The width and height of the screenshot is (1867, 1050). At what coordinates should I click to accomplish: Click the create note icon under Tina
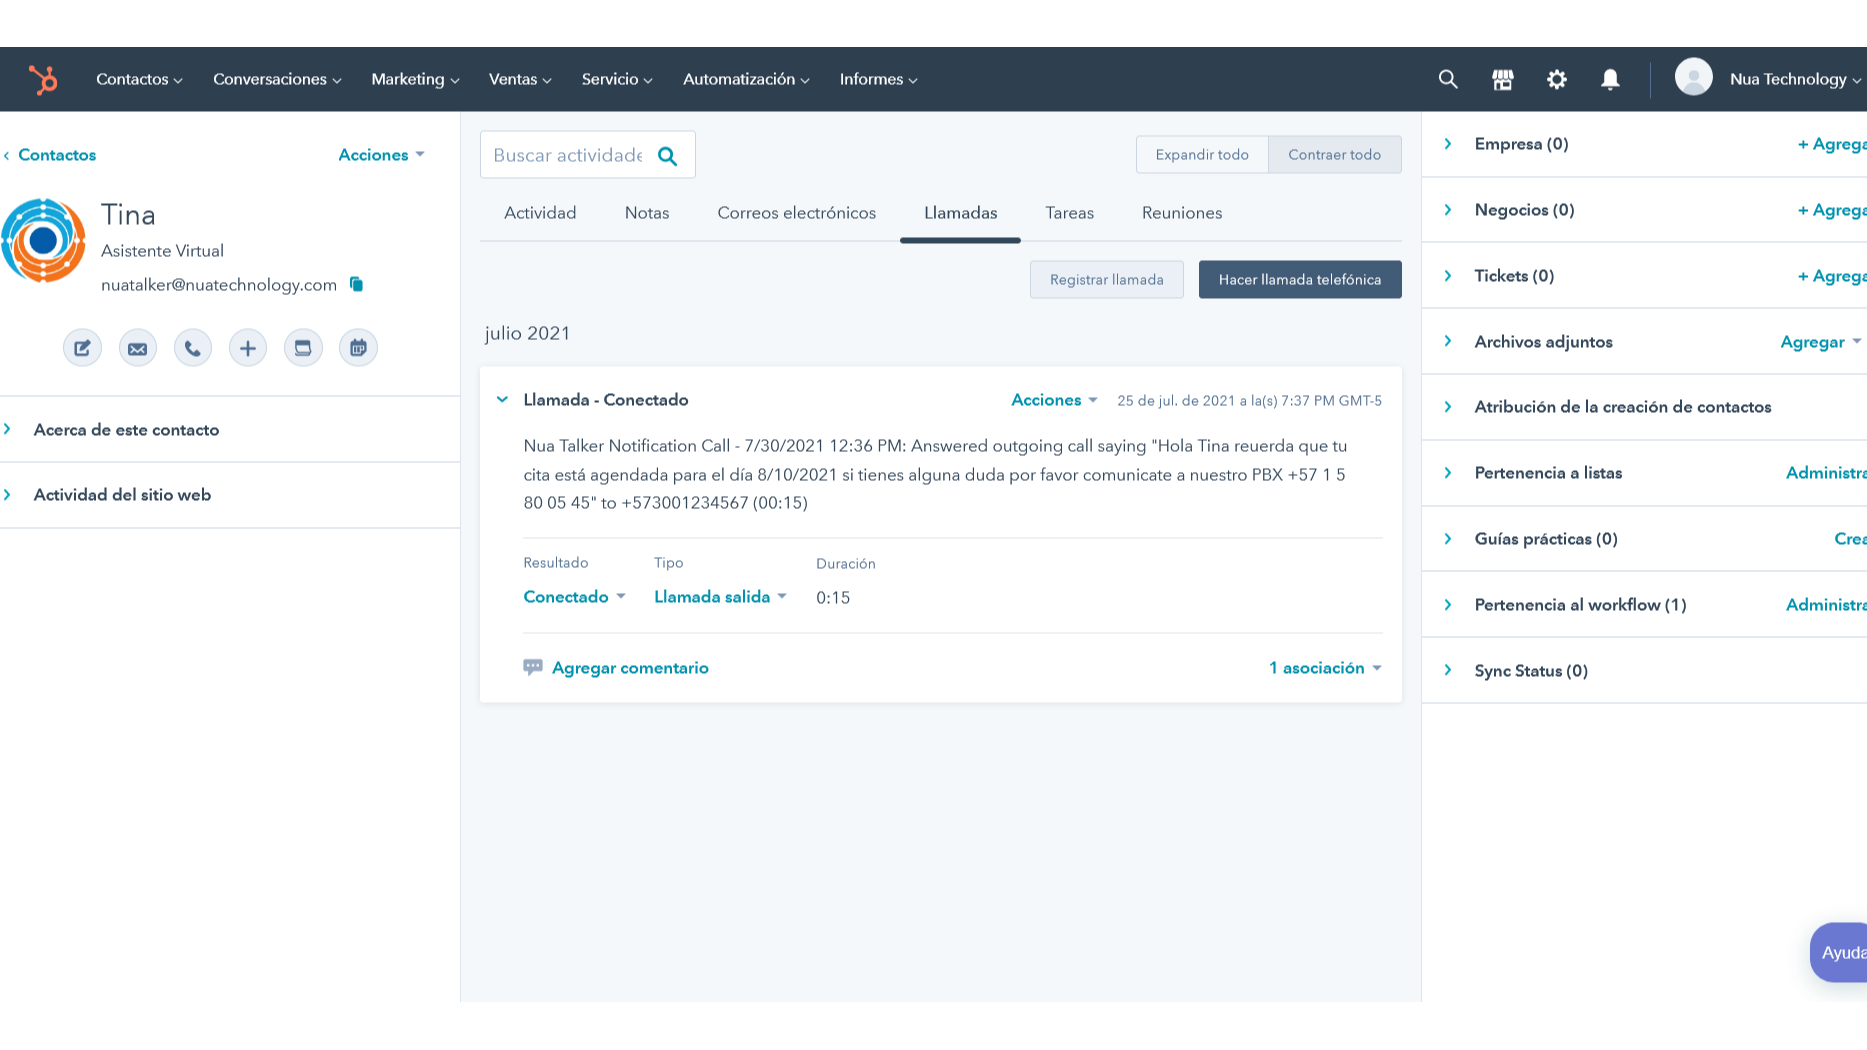(82, 348)
